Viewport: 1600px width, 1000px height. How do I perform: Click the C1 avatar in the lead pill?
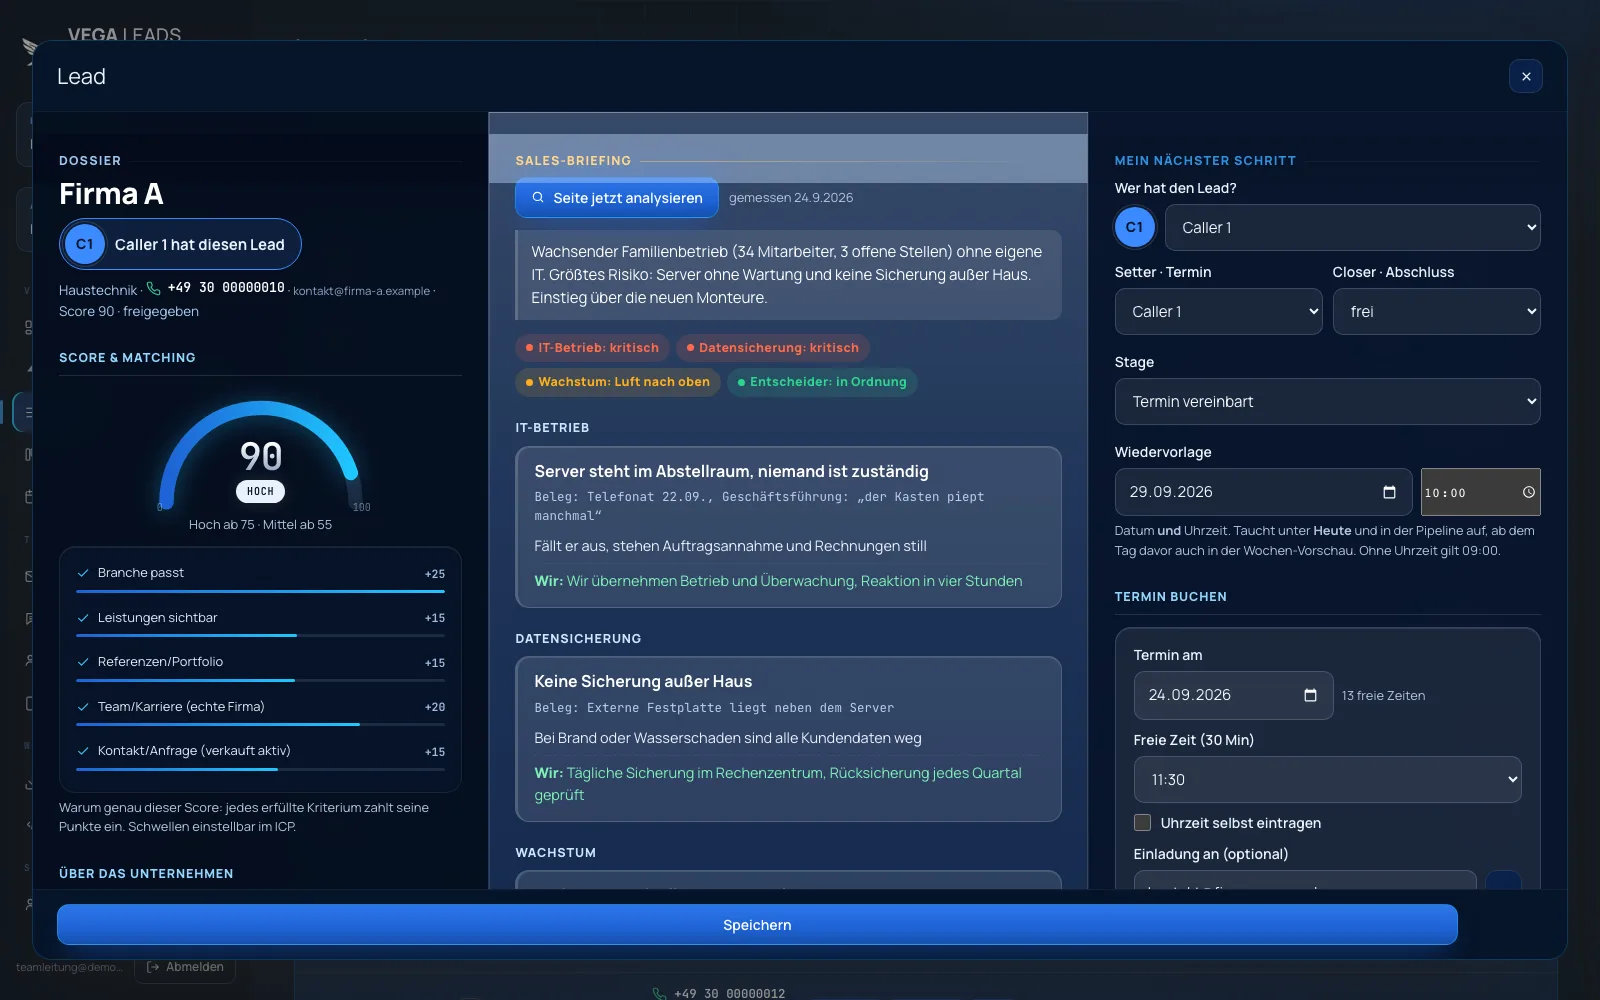pos(85,244)
